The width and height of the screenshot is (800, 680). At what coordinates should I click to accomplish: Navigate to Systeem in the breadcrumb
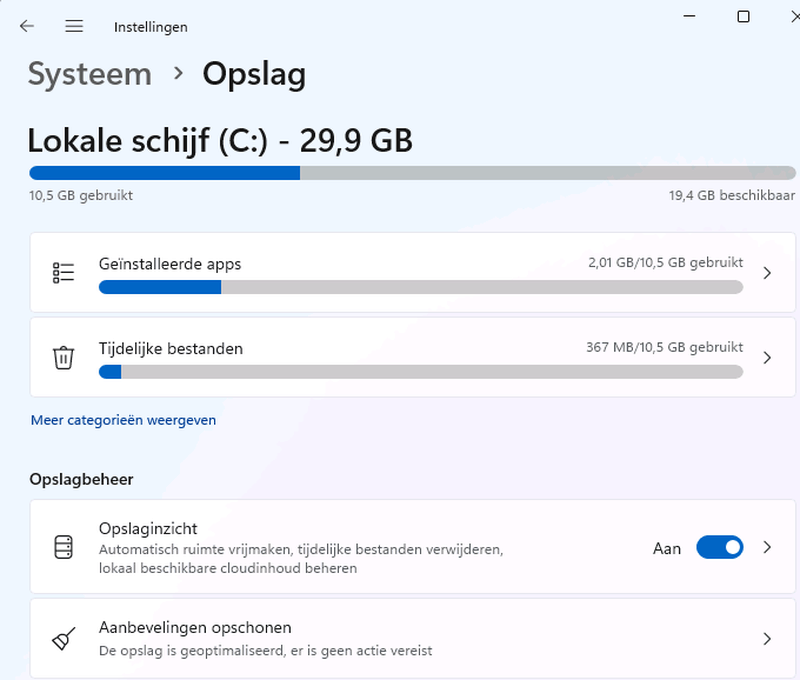90,74
